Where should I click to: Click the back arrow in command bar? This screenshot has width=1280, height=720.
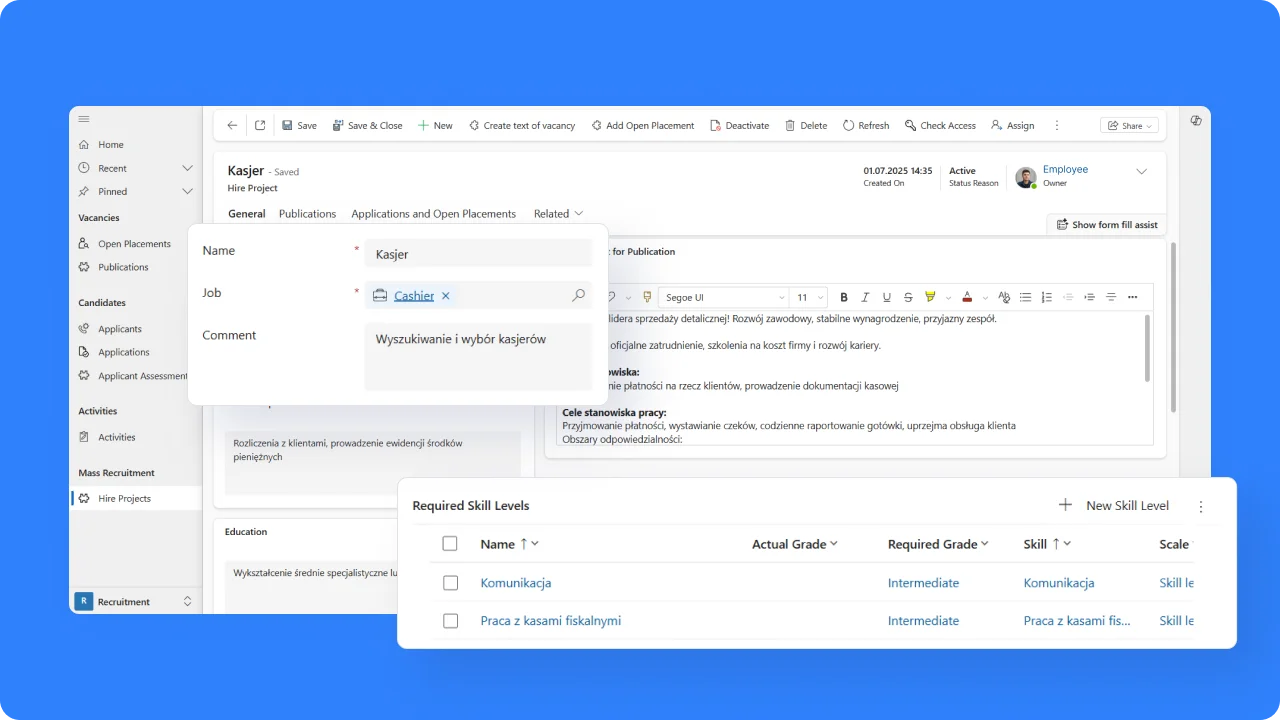(232, 126)
